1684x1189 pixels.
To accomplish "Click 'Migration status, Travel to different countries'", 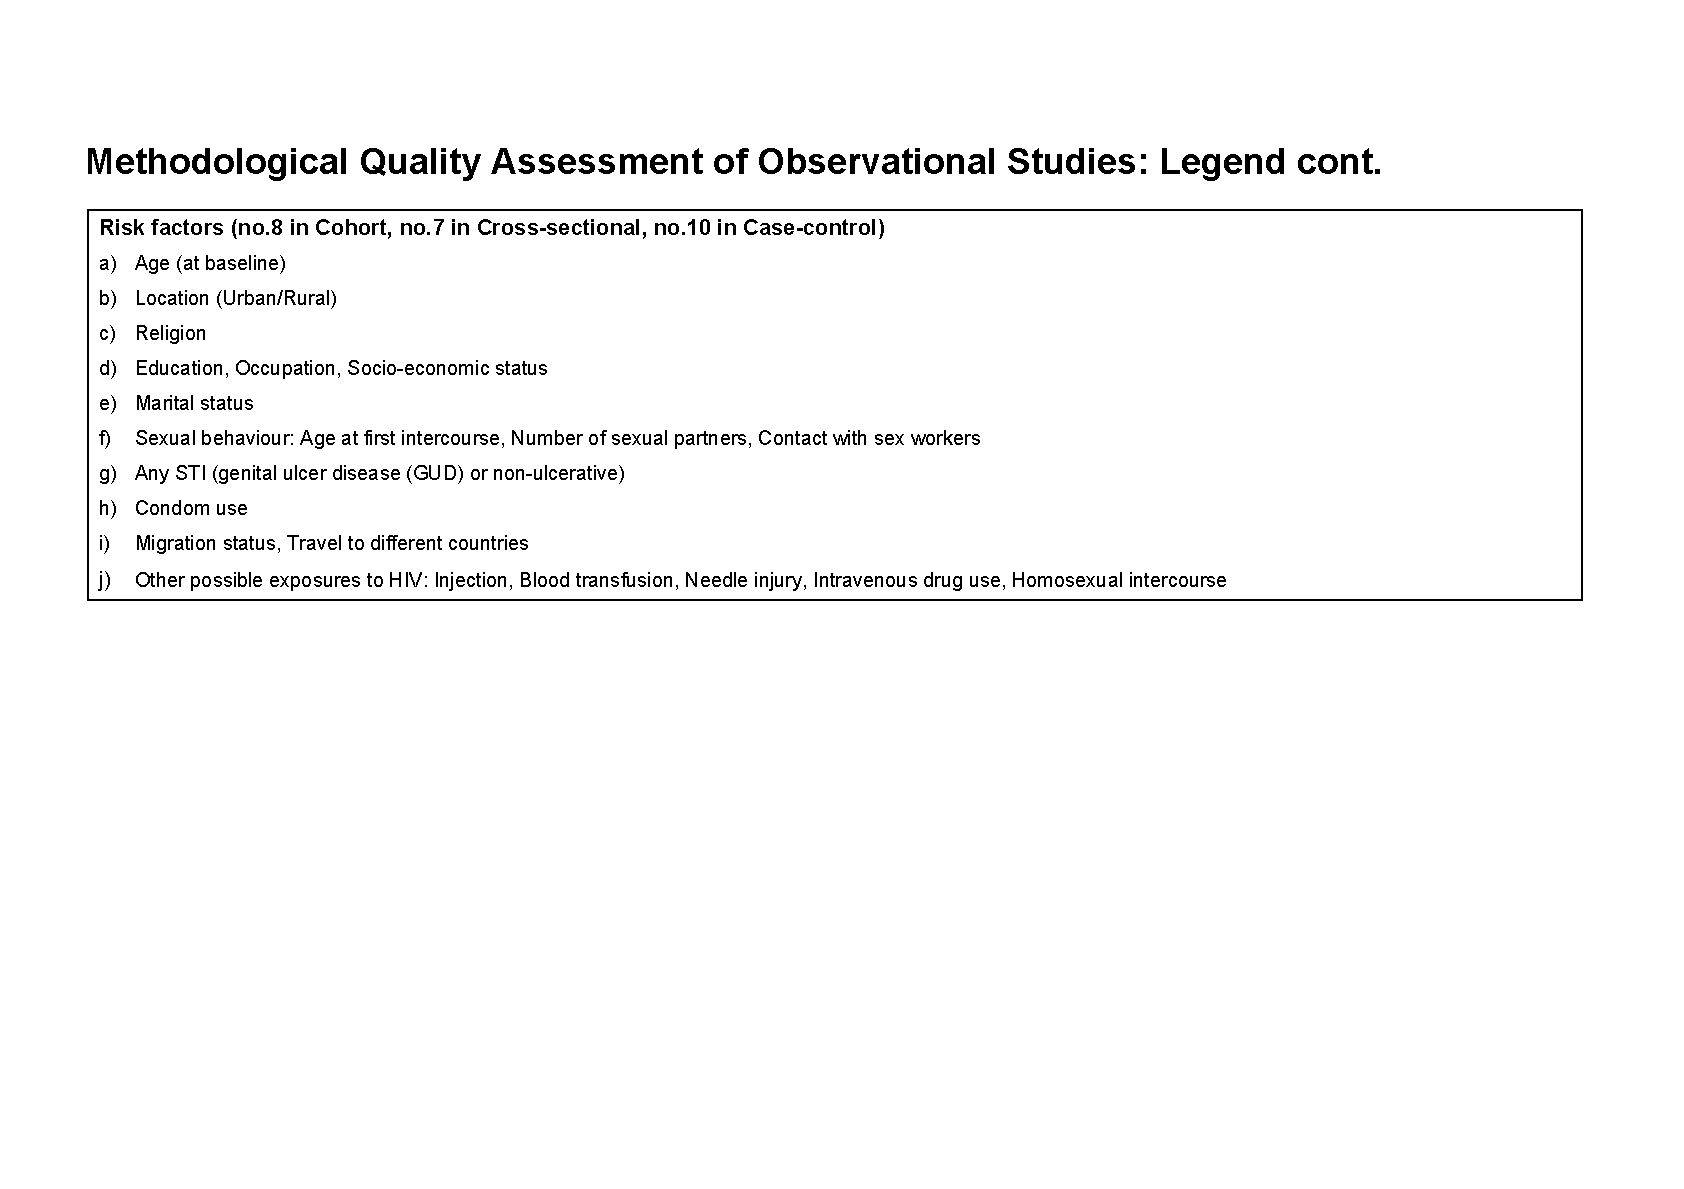I will click(x=332, y=543).
